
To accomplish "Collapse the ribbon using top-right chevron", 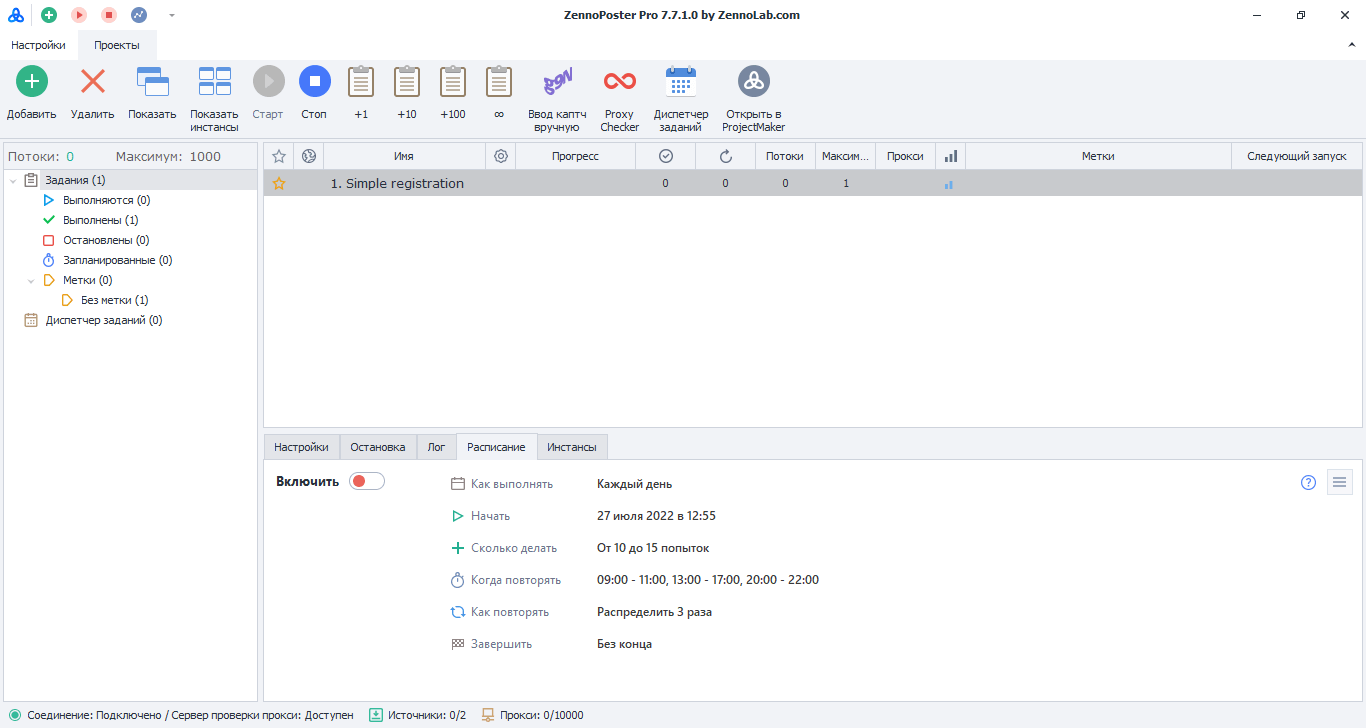I will [1351, 46].
